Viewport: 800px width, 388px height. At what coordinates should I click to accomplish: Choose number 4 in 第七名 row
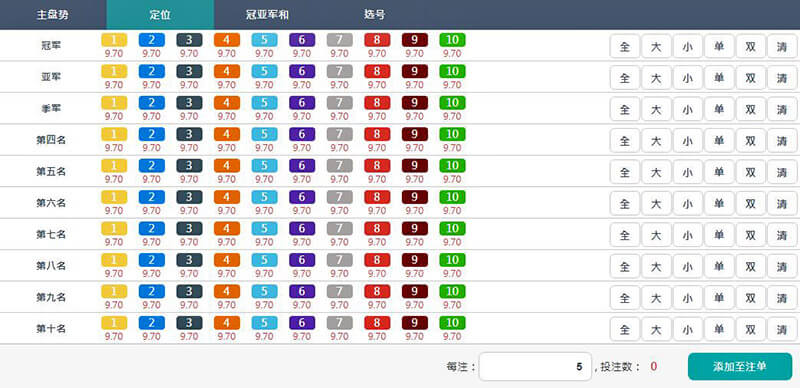tap(227, 229)
